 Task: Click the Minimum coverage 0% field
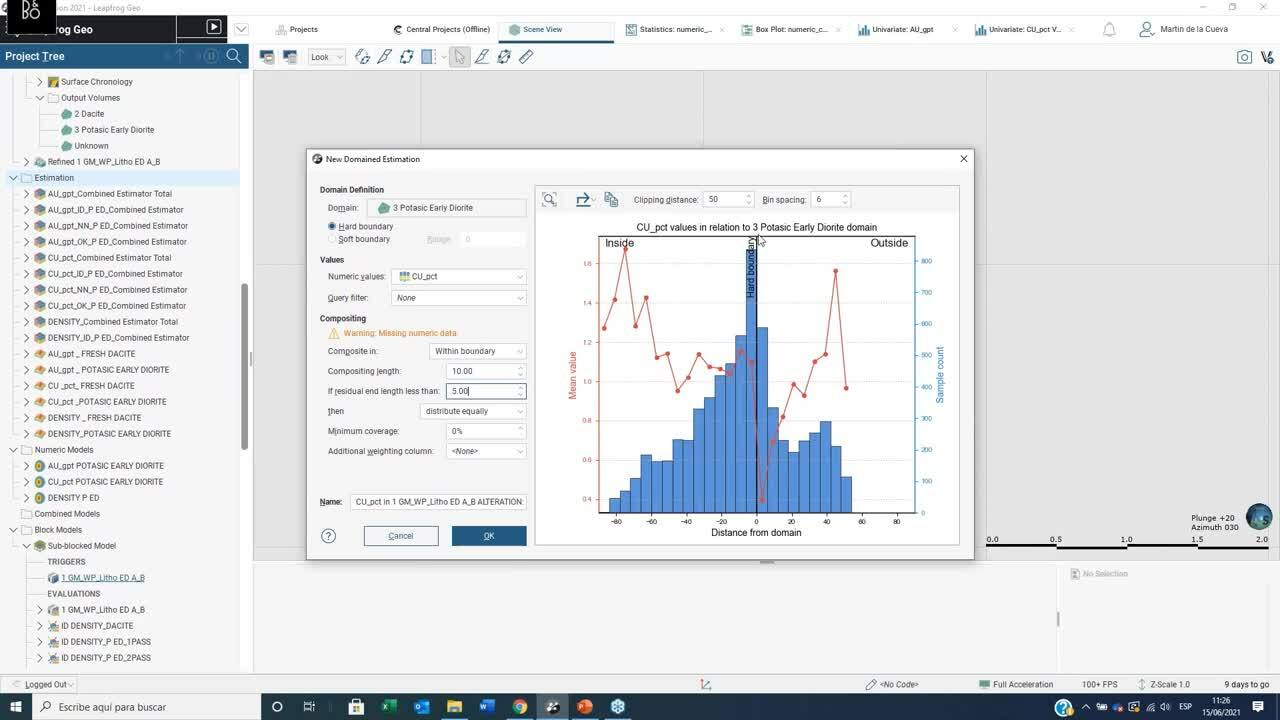tap(486, 431)
